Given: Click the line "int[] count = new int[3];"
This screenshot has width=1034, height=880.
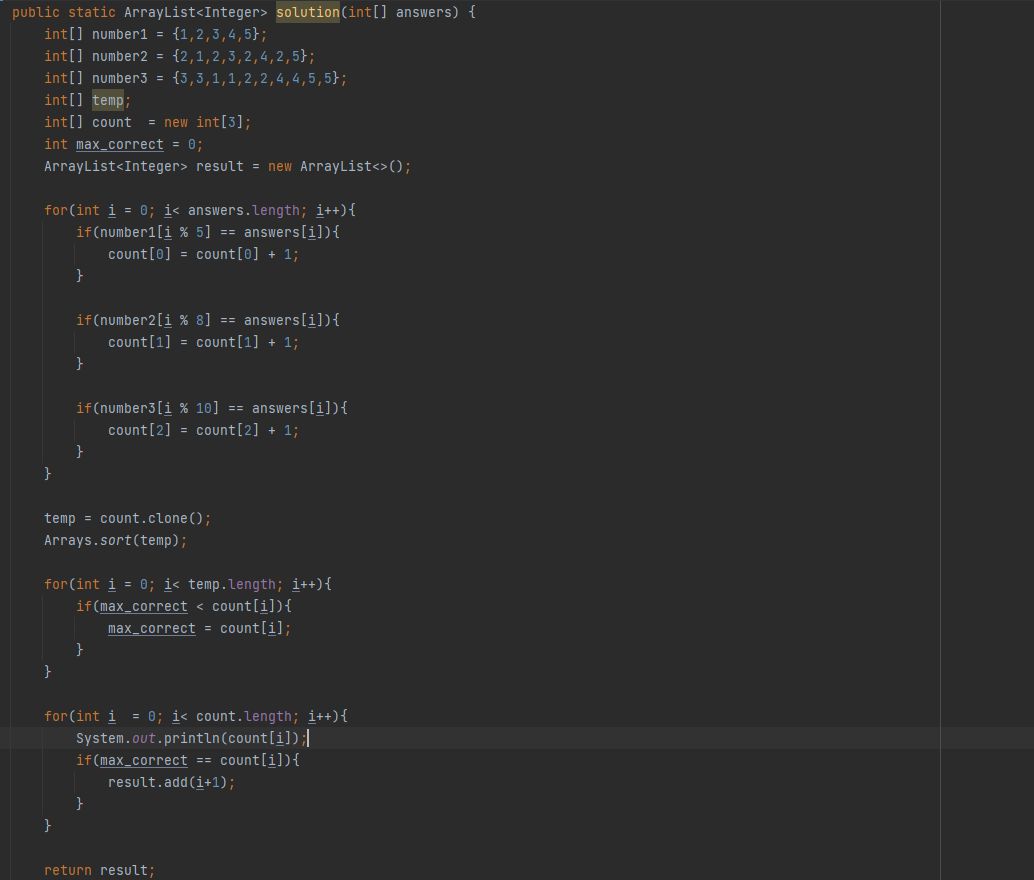Looking at the screenshot, I should tap(148, 122).
